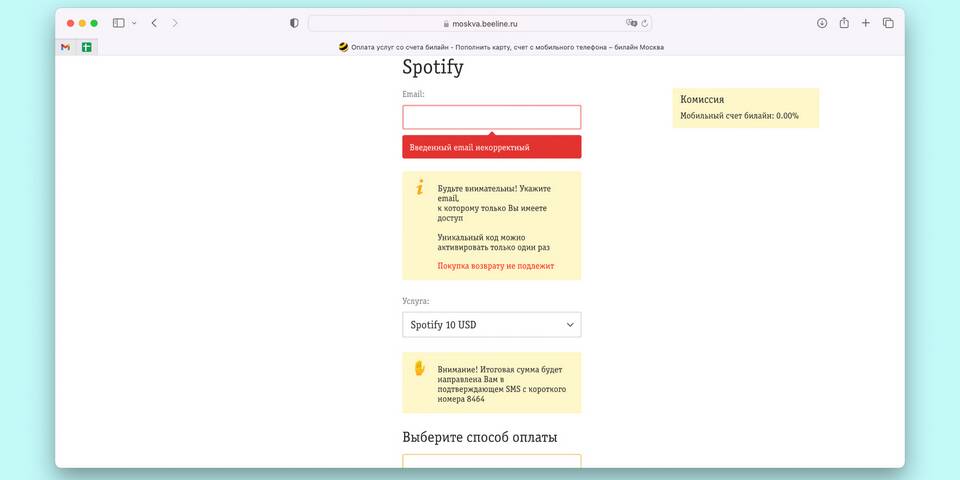Click into the Email input field
Viewport: 960px width, 480px height.
click(x=491, y=117)
